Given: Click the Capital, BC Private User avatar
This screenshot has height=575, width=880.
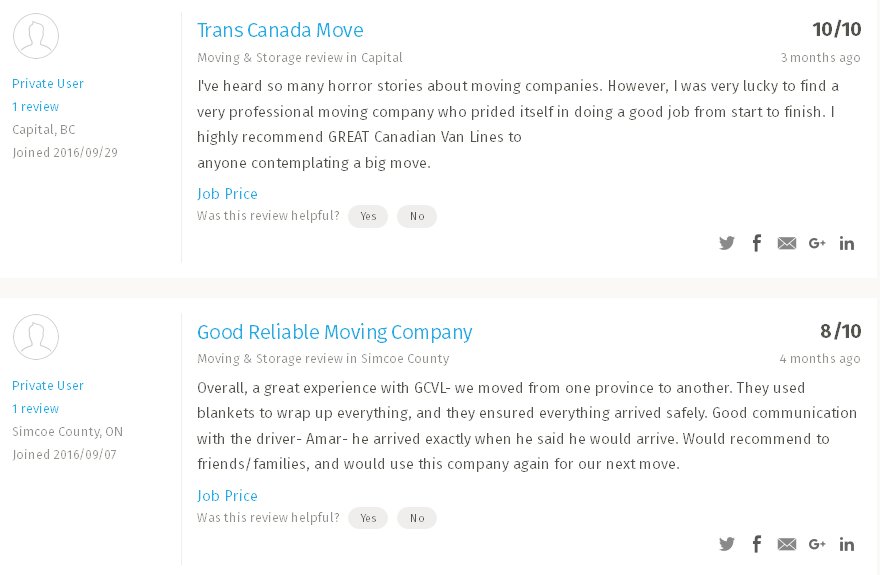Looking at the screenshot, I should (36, 36).
